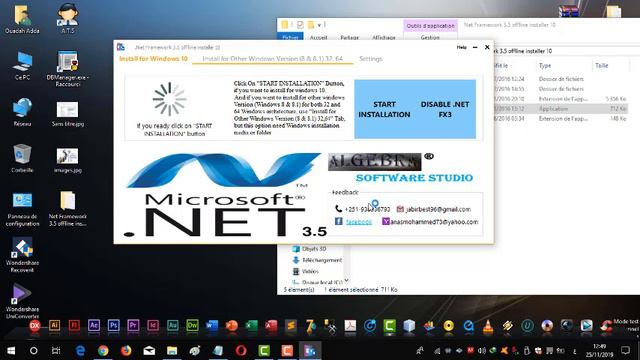Sort files by the Type column header
Viewport: 640px width, 360px height.
[x=545, y=65]
